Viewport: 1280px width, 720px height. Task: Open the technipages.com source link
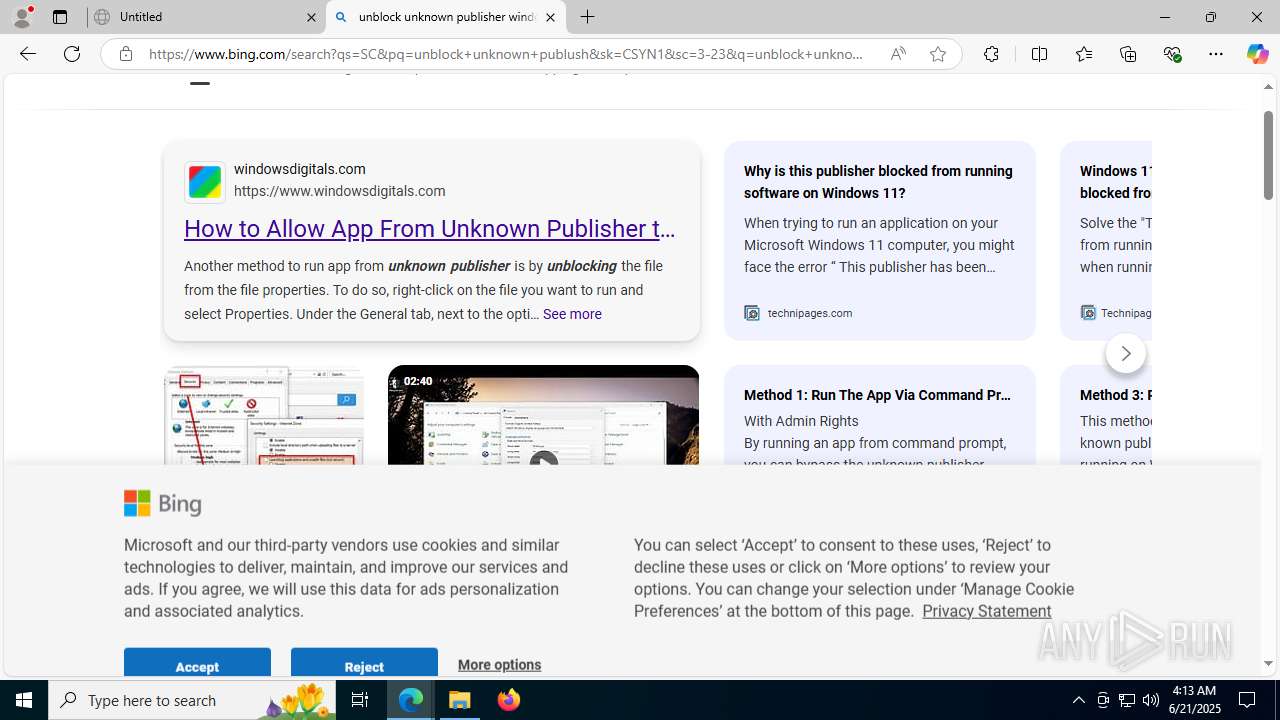(810, 313)
